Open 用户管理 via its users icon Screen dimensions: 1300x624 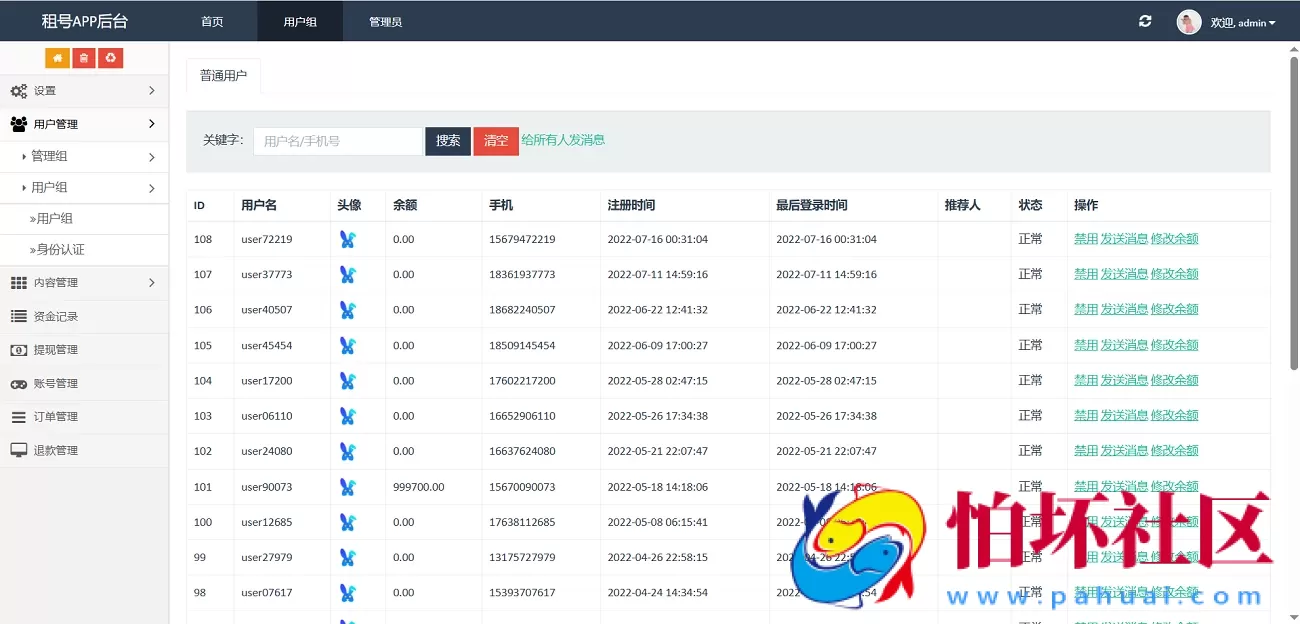21,123
